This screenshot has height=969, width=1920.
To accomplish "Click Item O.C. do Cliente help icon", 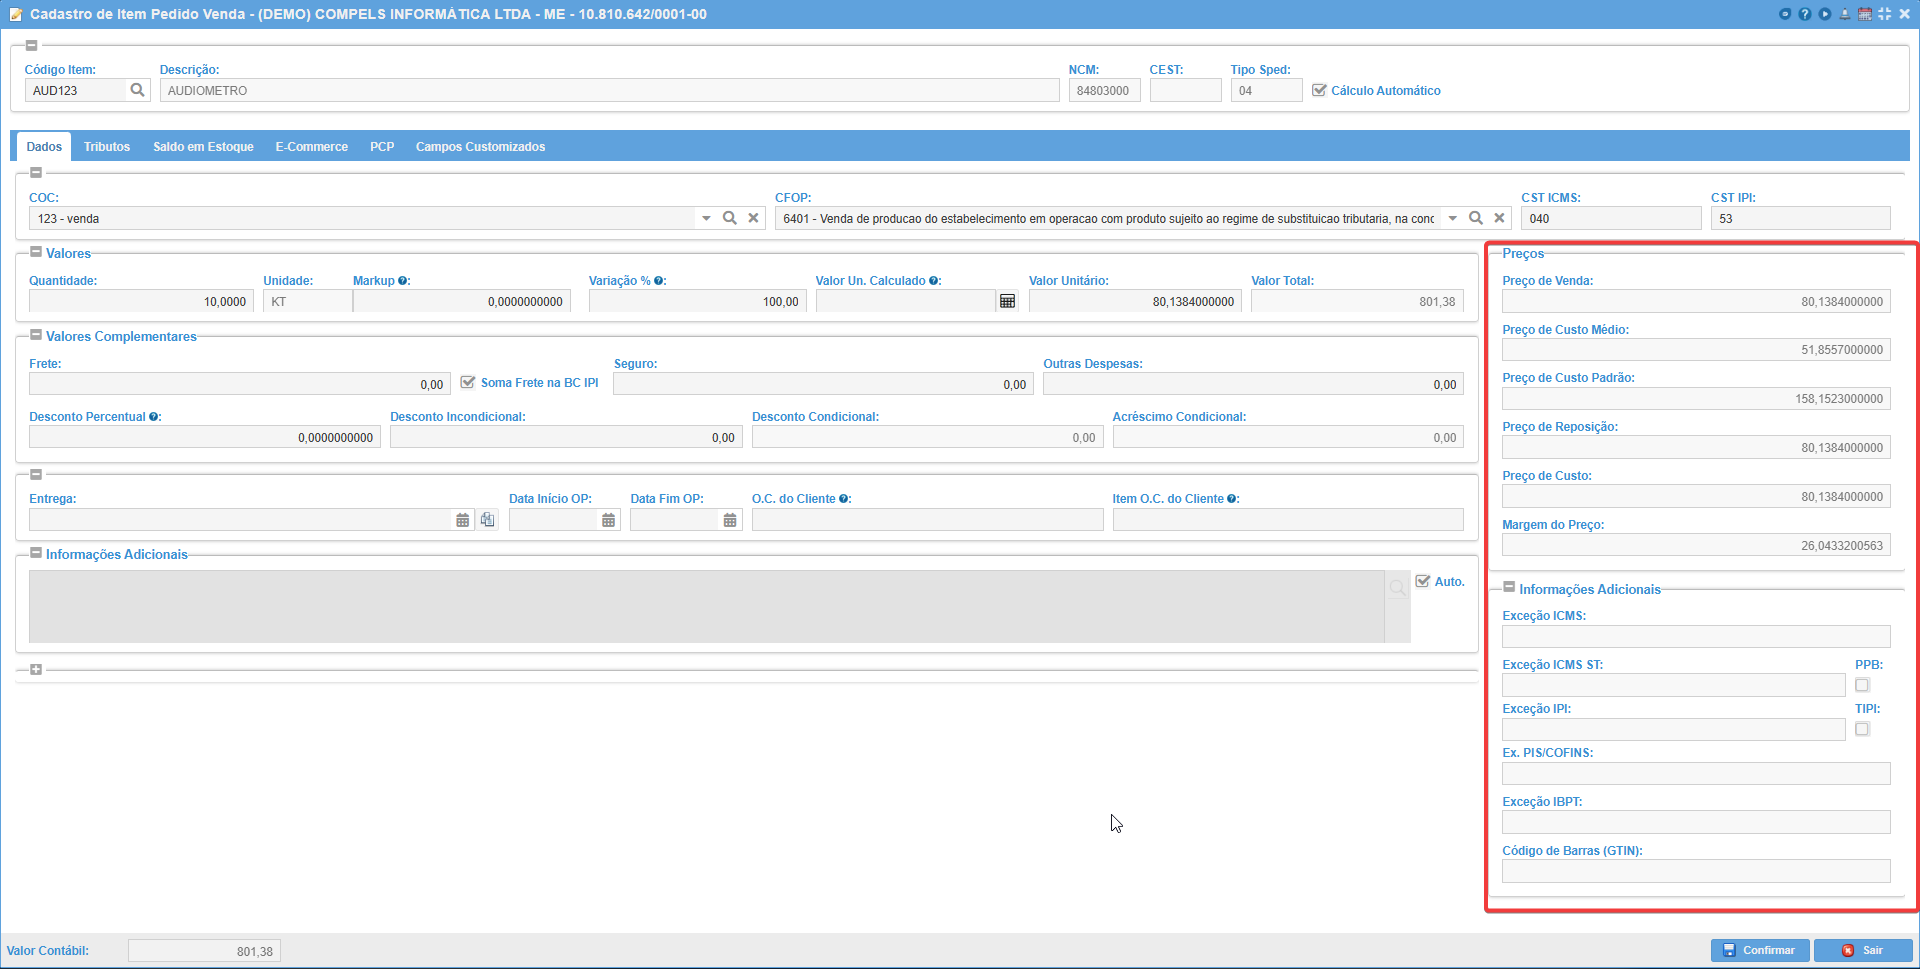I will tap(1232, 499).
